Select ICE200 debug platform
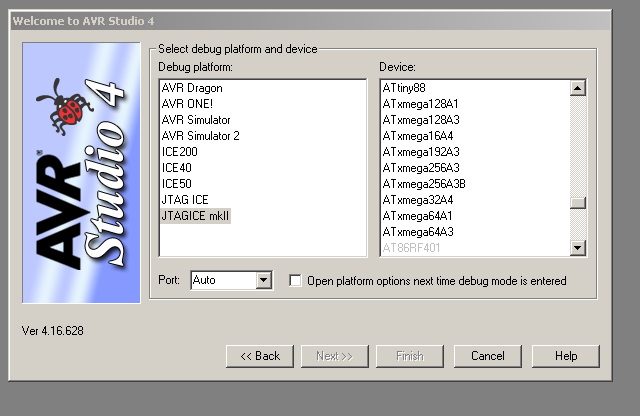This screenshot has height=416, width=640. (x=180, y=151)
